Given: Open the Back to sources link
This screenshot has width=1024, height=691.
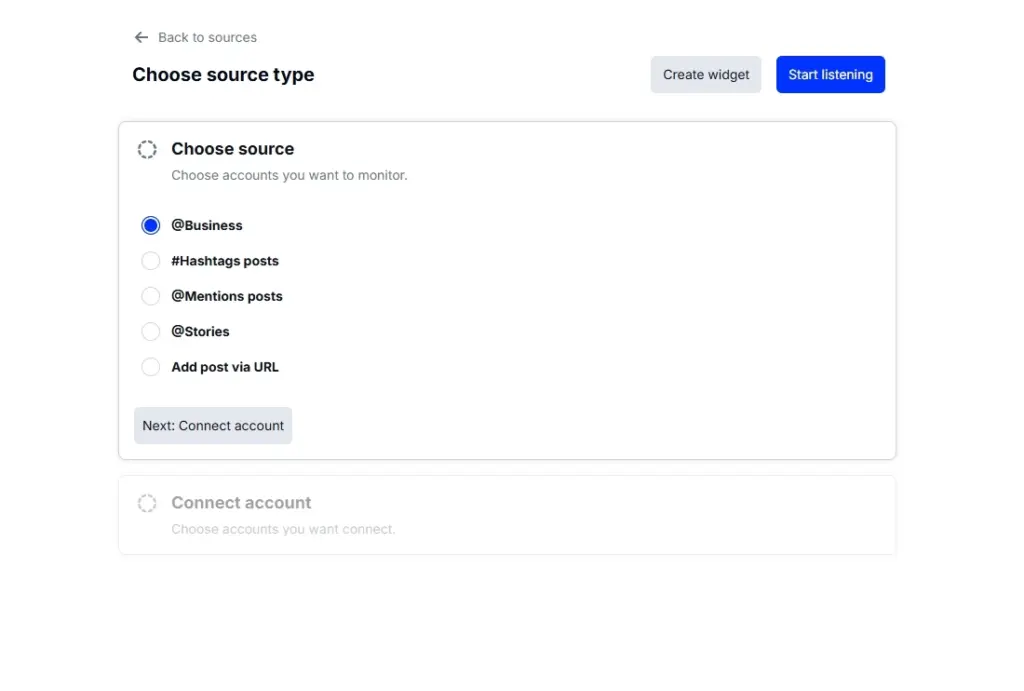Looking at the screenshot, I should coord(206,37).
